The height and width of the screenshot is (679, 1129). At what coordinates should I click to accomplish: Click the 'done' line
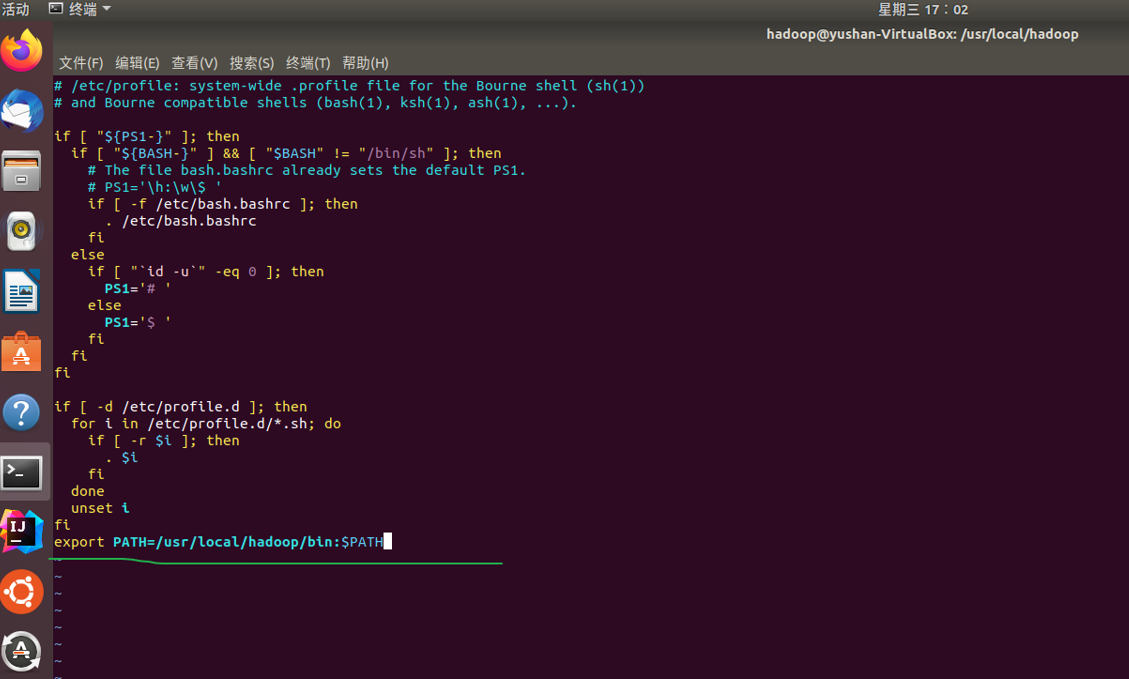[x=87, y=491]
